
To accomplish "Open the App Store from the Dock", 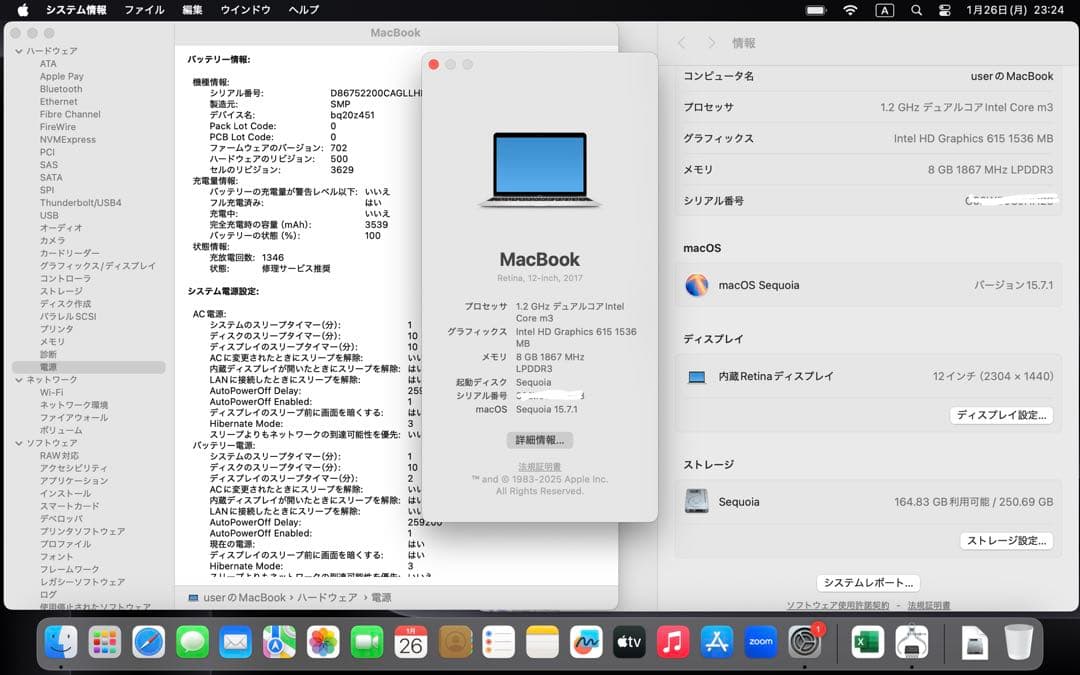I will [716, 643].
